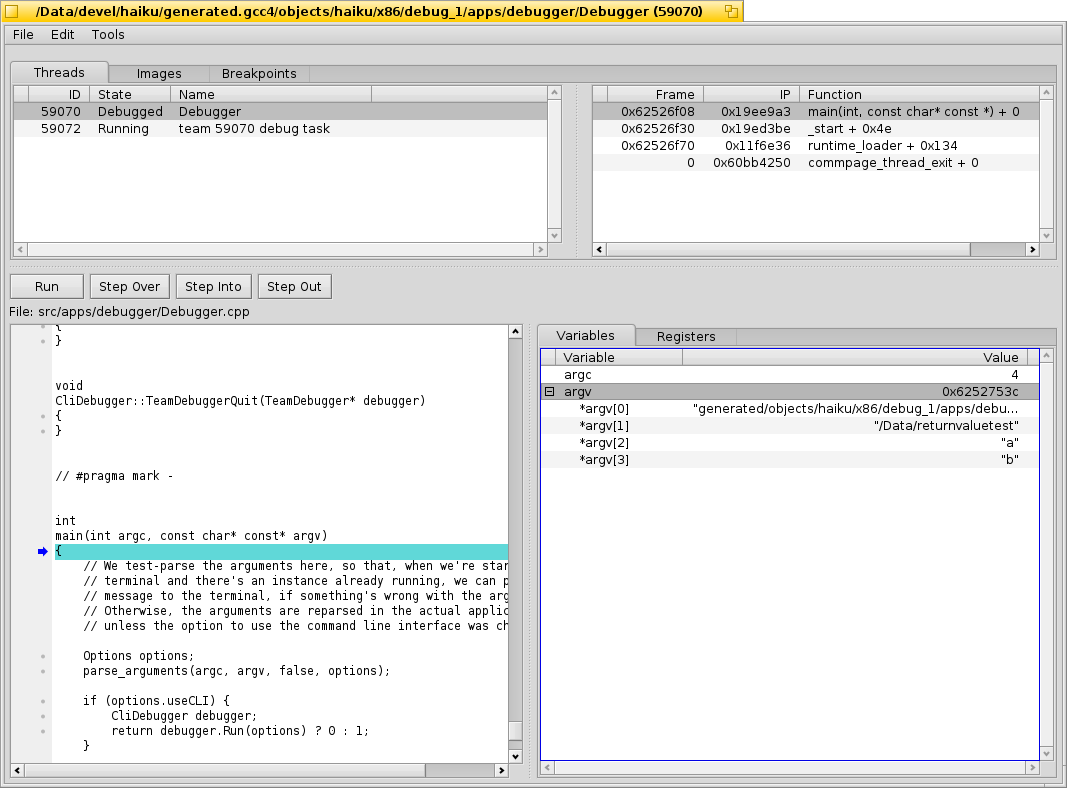Click the Value column header
The width and height of the screenshot is (1067, 788).
tap(853, 357)
